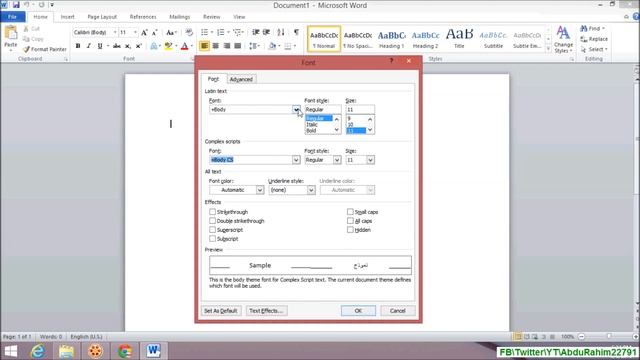Screen dimensions: 640x360
Task: Toggle Italic formatting in the ribbon
Action: (89, 46)
